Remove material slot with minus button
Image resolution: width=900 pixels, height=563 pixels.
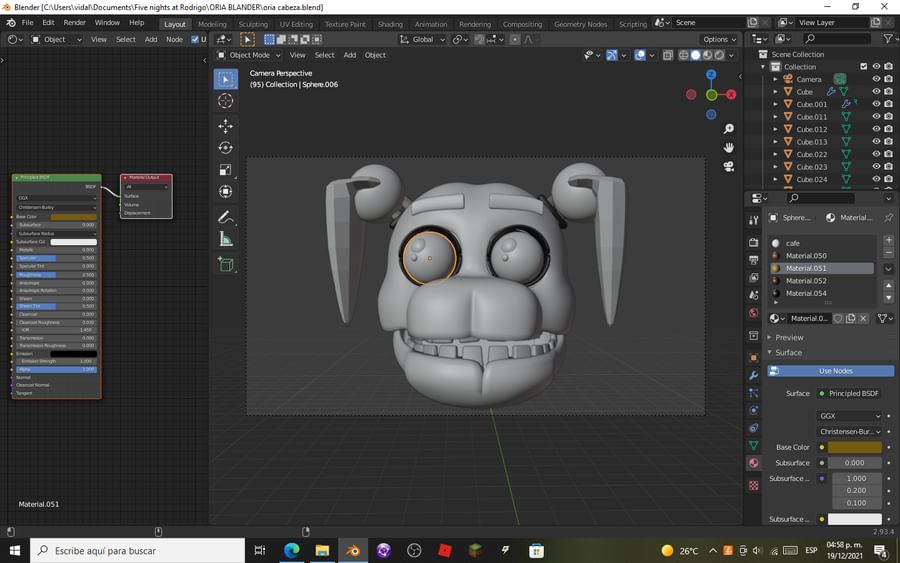click(889, 253)
